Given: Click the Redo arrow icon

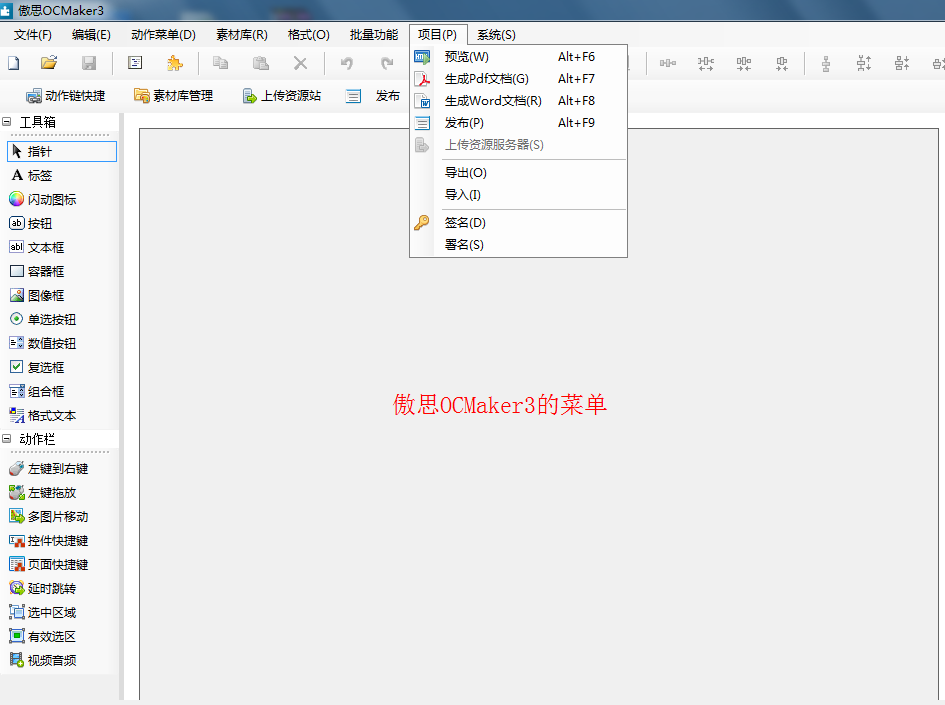Looking at the screenshot, I should [386, 63].
